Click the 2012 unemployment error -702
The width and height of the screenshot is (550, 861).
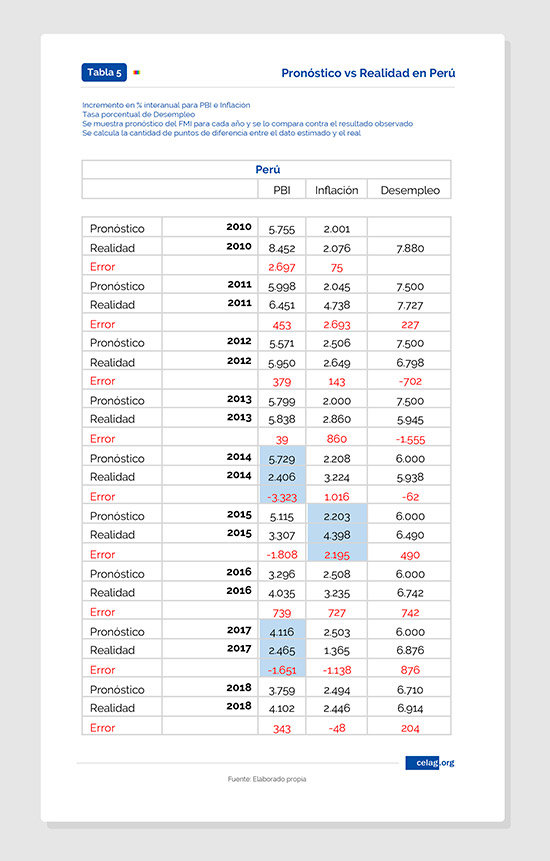(410, 381)
